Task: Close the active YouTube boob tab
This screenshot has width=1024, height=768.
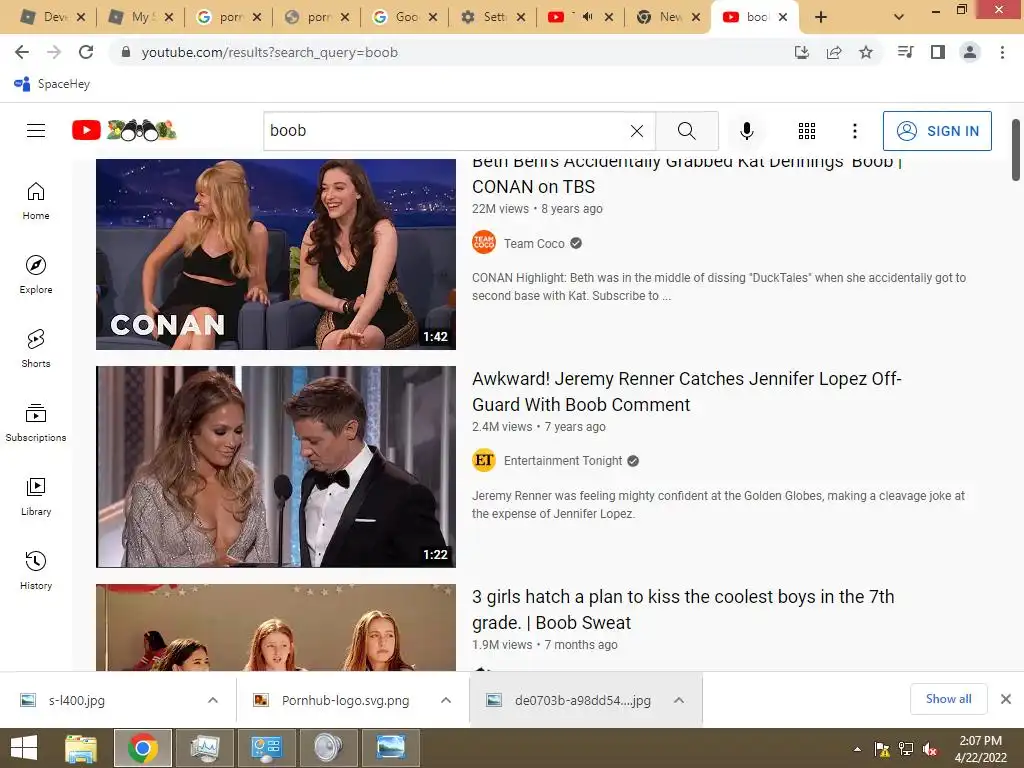Action: click(783, 17)
